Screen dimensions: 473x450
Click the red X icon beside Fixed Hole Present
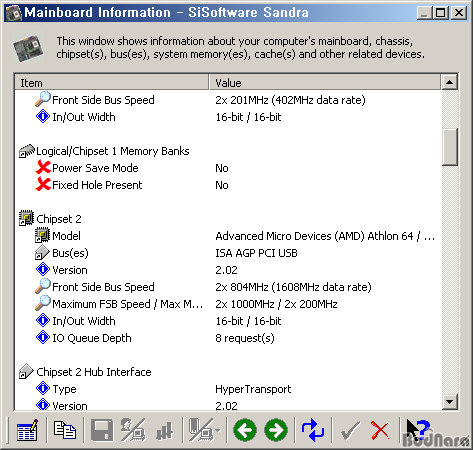pos(43,184)
